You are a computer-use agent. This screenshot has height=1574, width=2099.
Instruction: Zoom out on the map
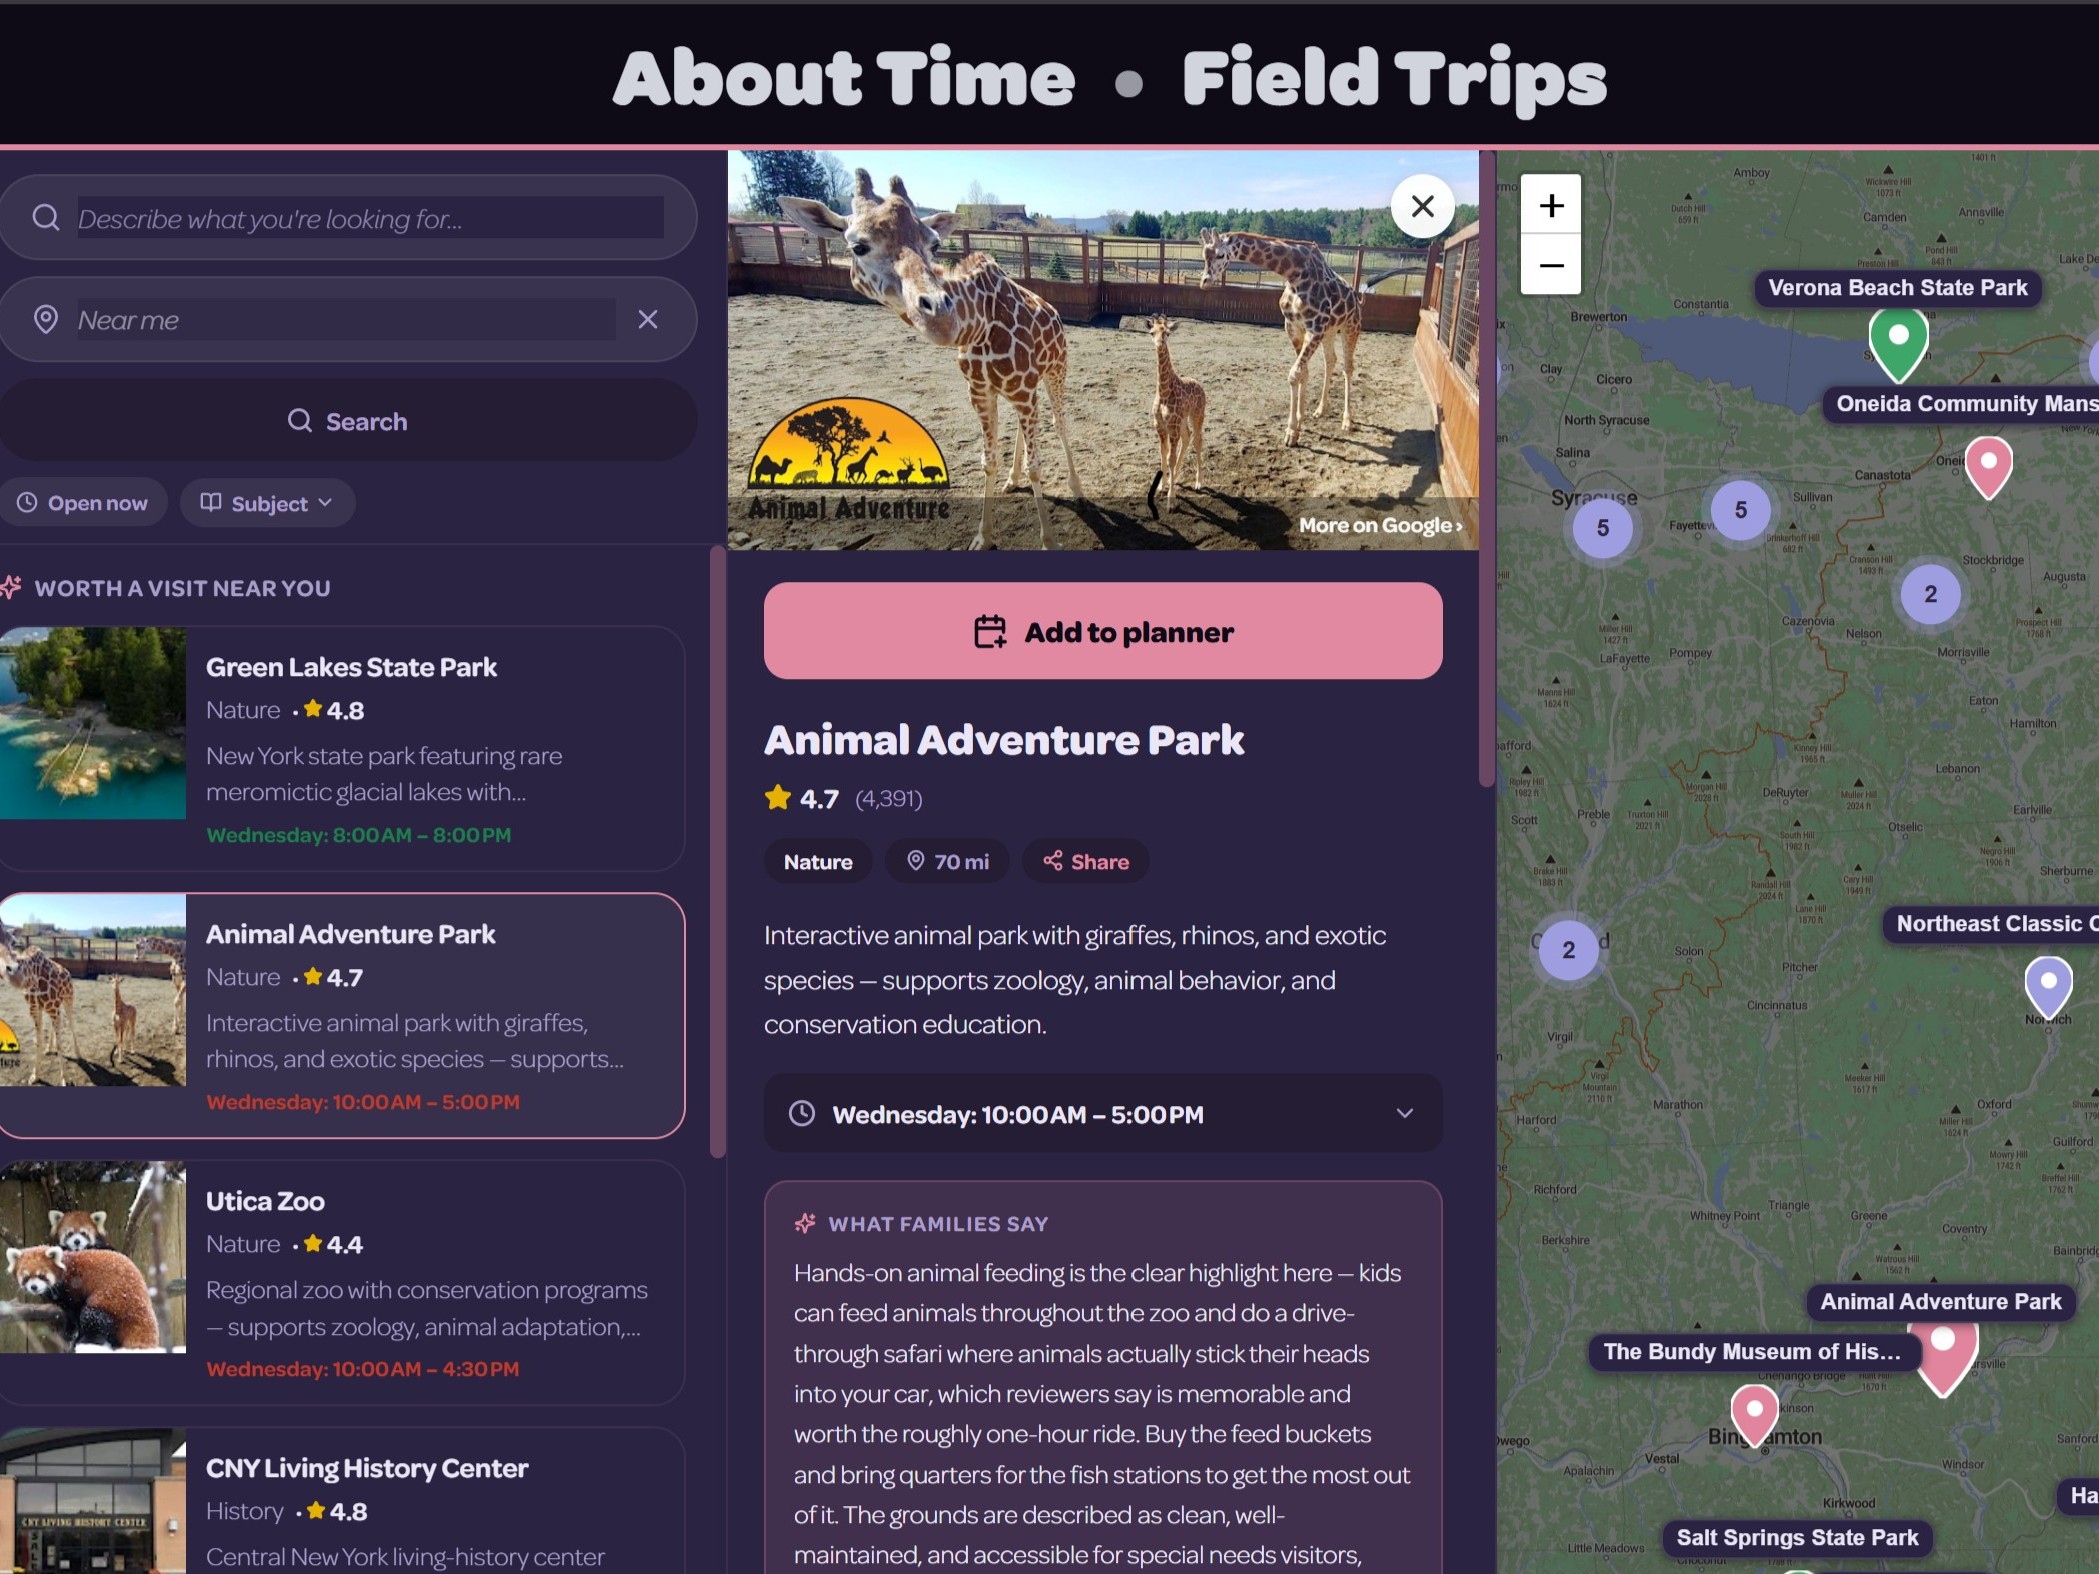pos(1551,265)
